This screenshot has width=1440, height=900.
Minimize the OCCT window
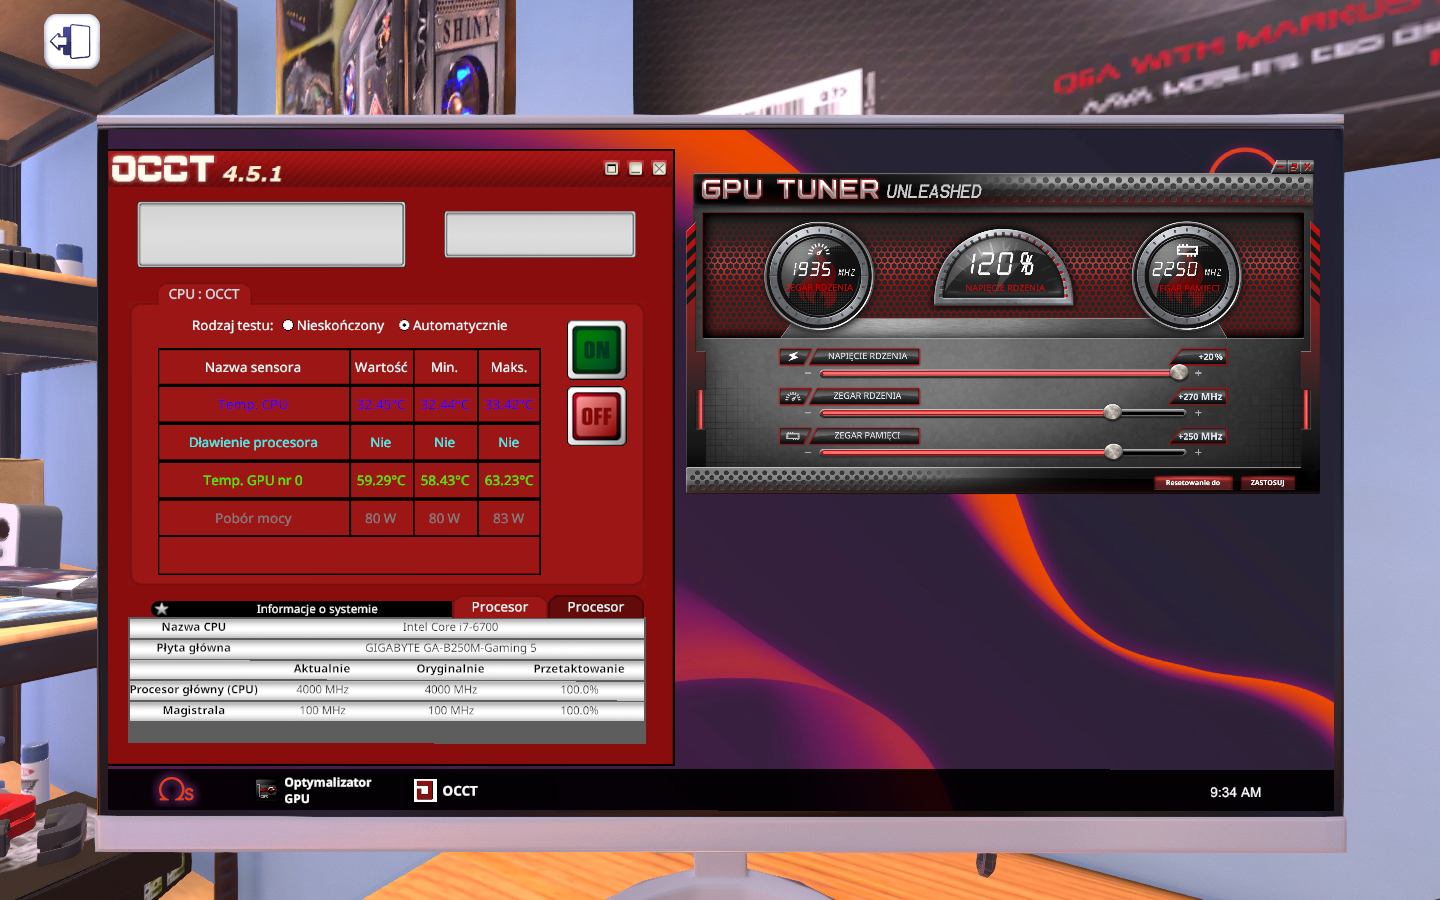click(x=635, y=168)
